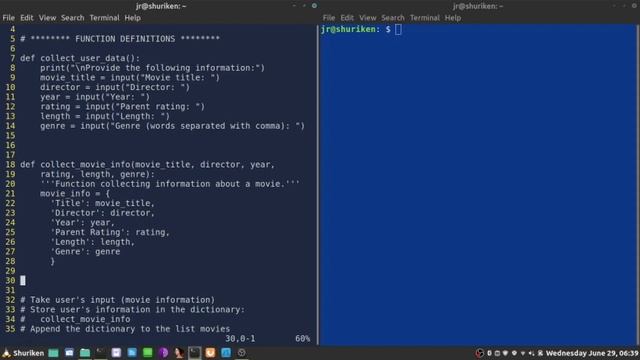This screenshot has width=640, height=360.
Task: Click the FUNCTION DEFINITIONS comment line
Action: coord(120,39)
